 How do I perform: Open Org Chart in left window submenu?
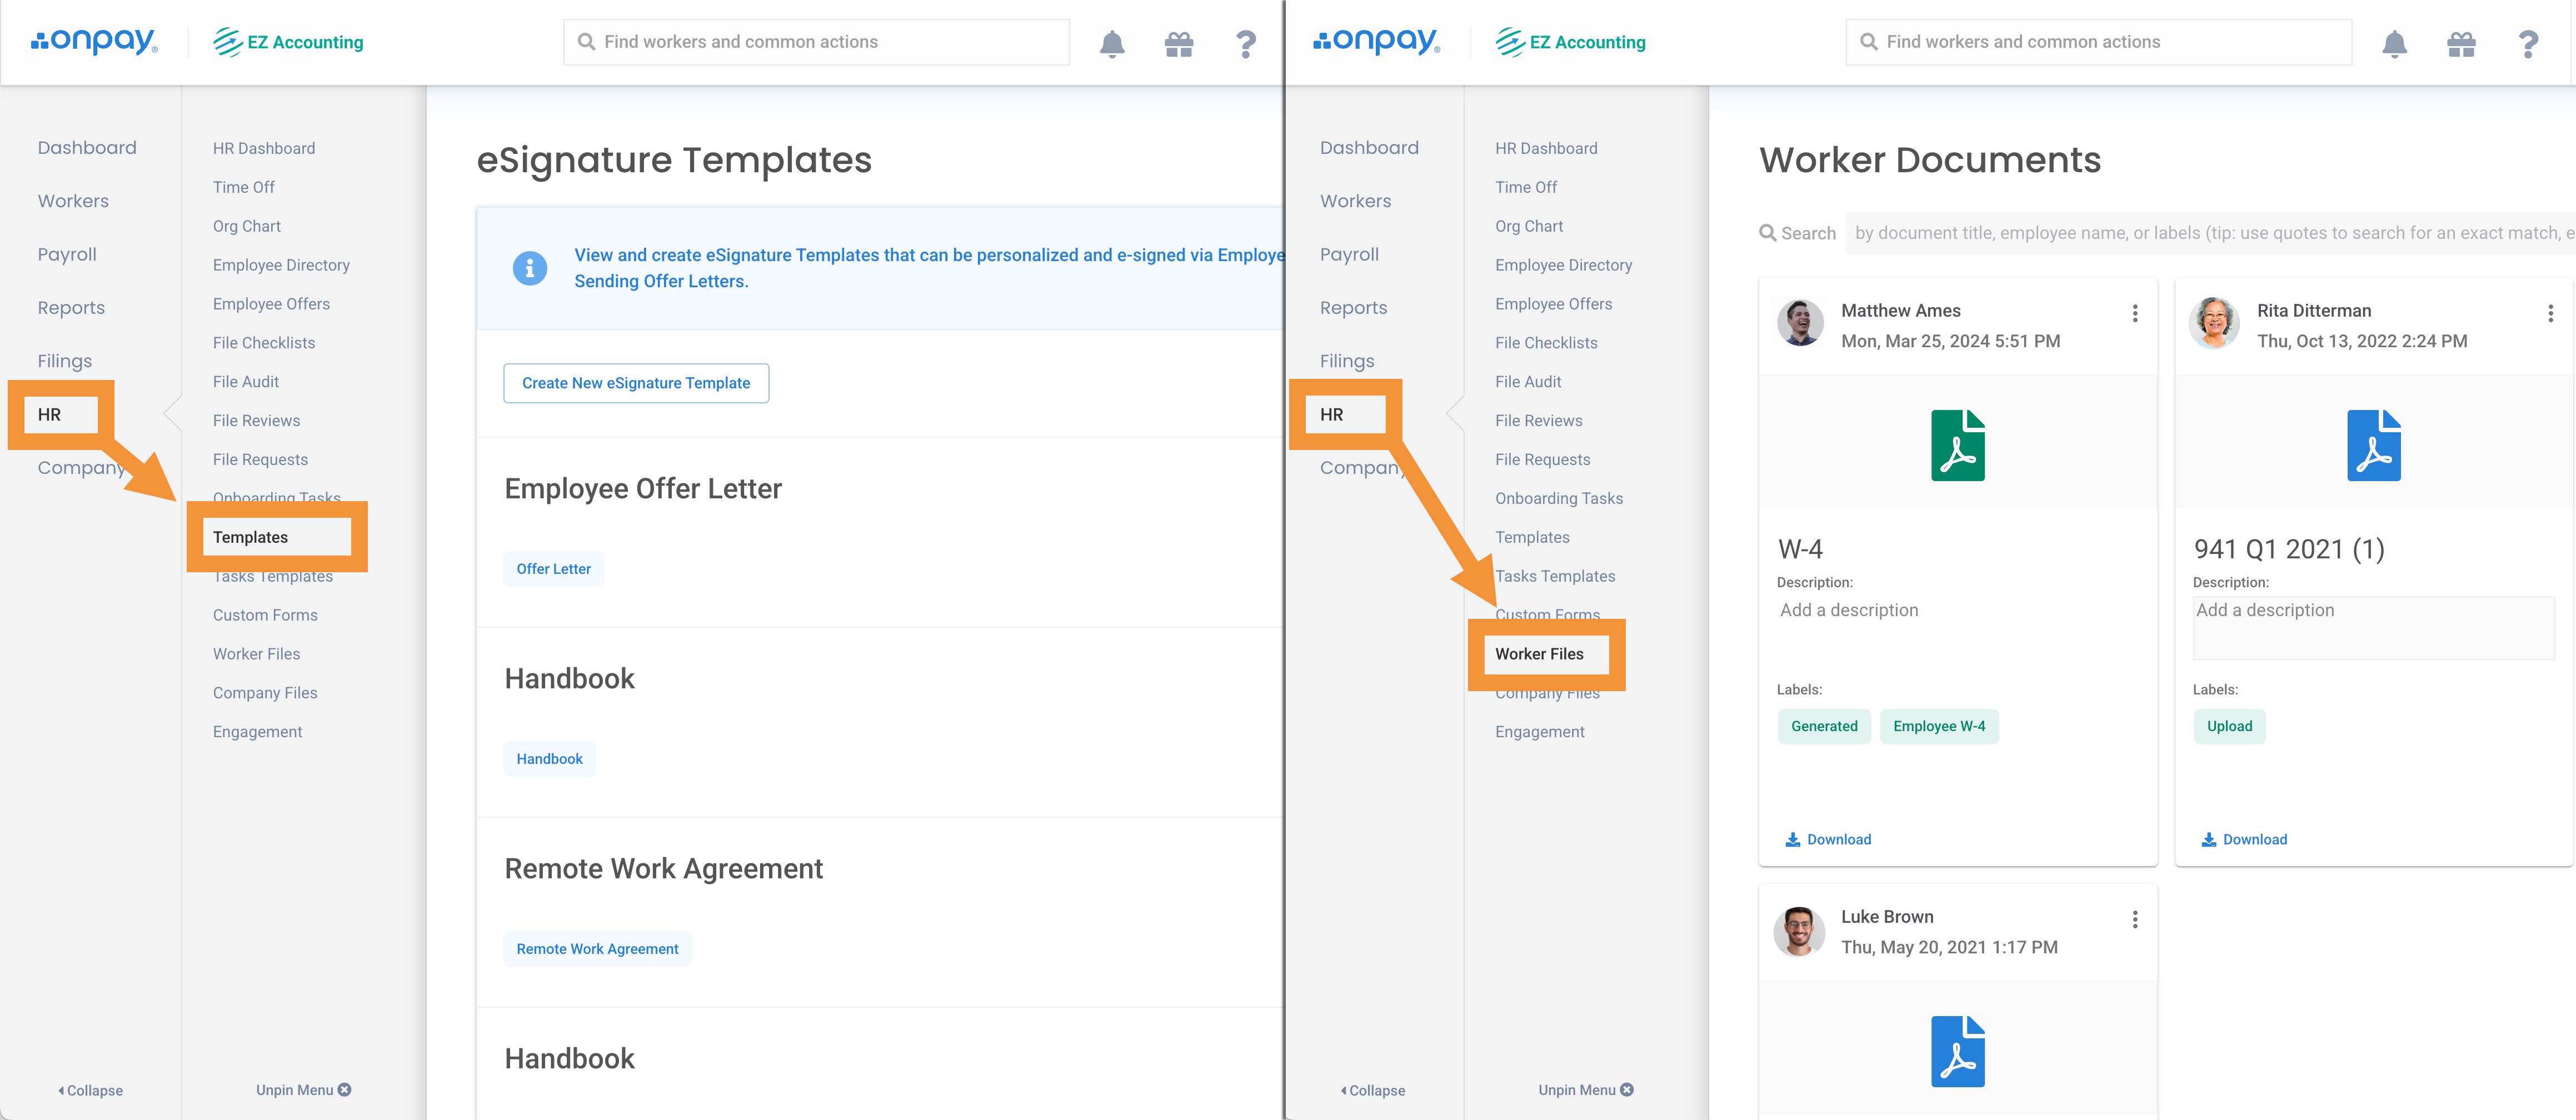click(247, 226)
